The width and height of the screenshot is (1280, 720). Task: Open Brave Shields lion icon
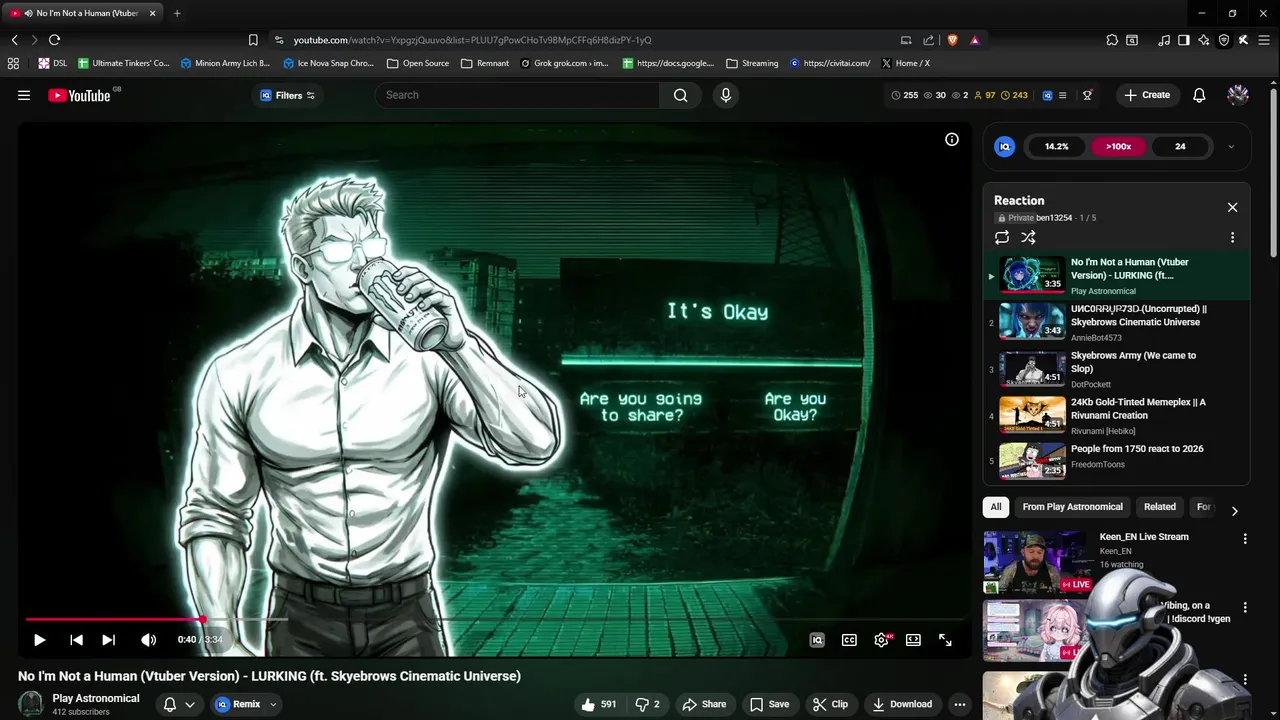(952, 40)
